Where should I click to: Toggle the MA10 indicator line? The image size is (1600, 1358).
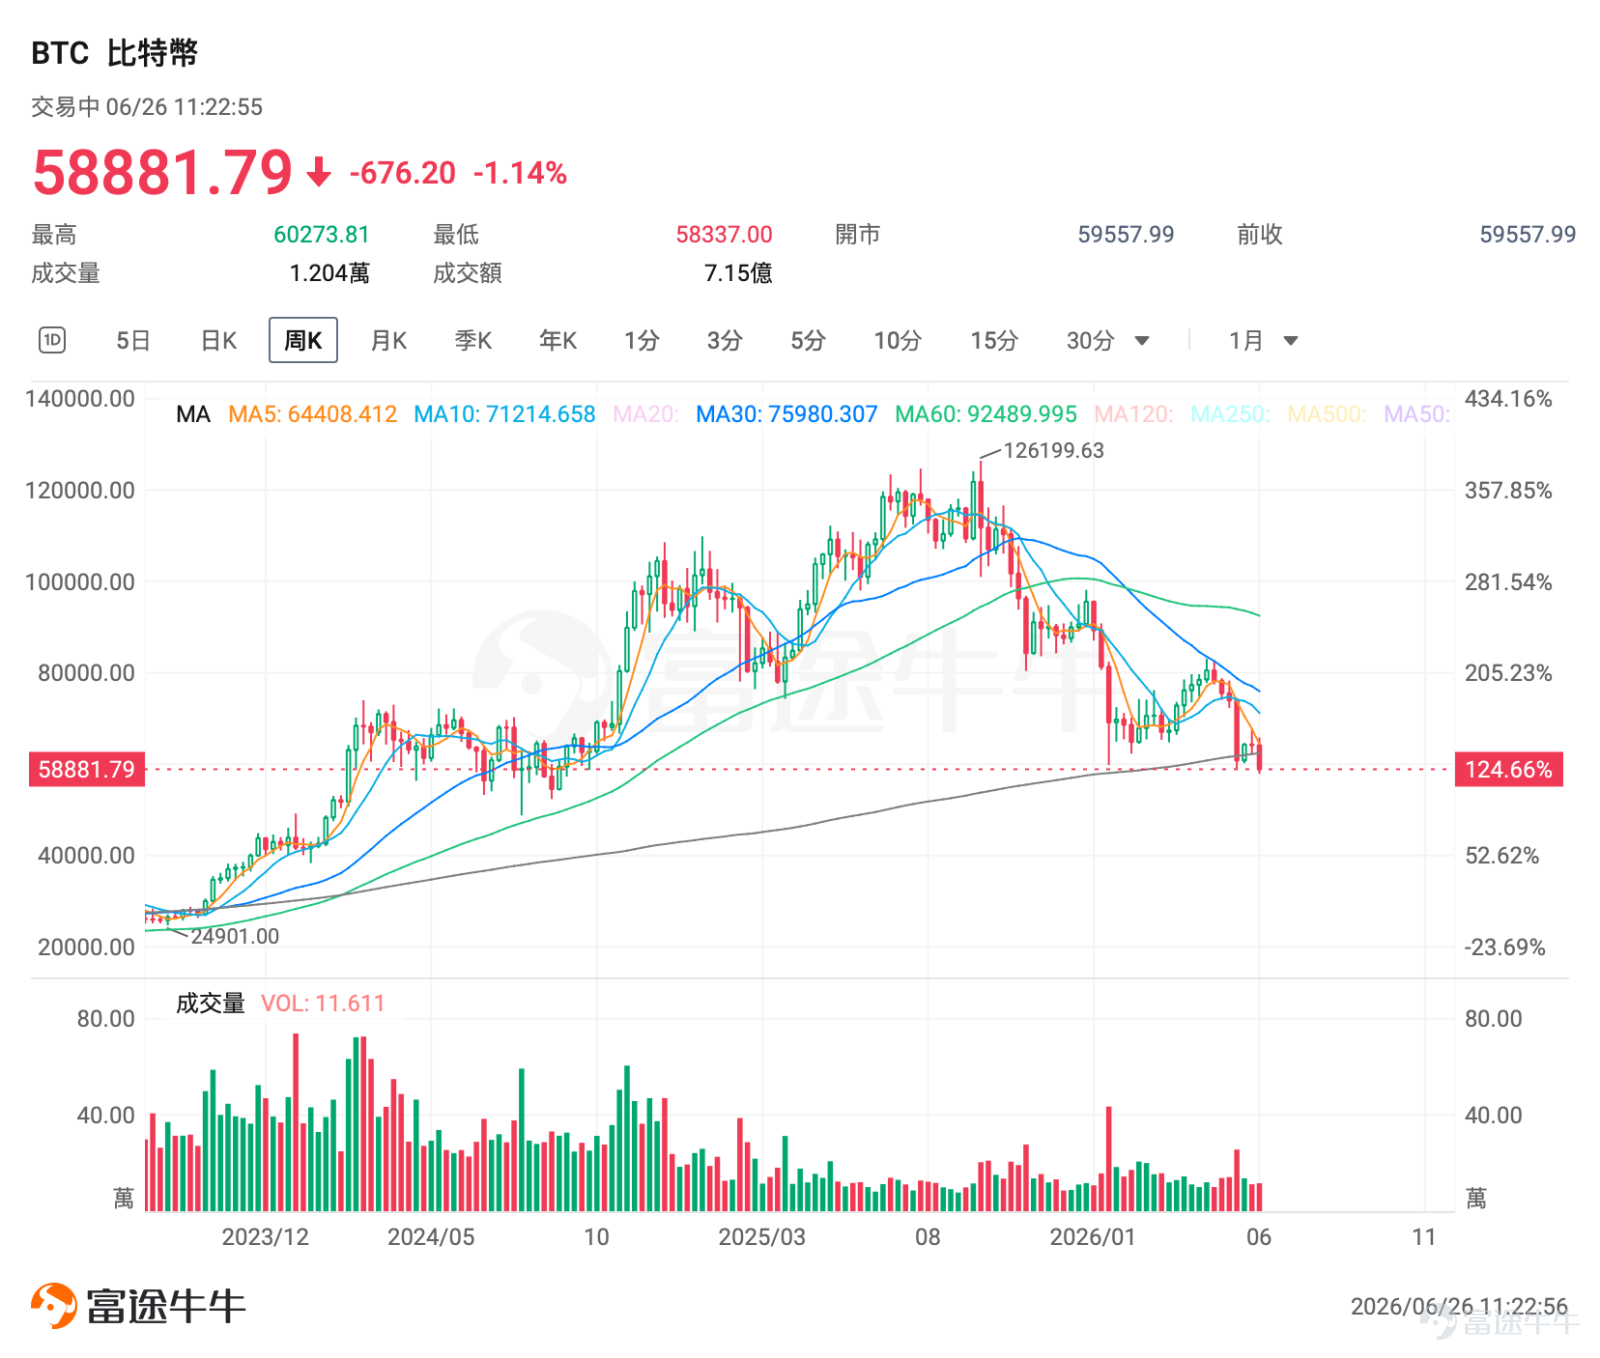(x=504, y=414)
